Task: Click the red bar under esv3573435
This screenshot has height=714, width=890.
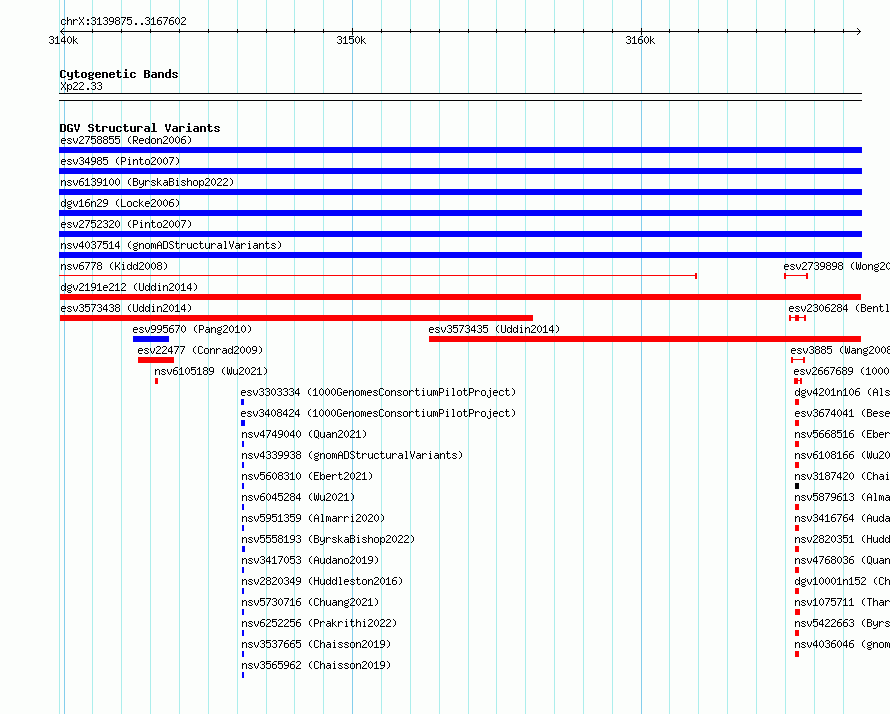Action: click(x=645, y=339)
